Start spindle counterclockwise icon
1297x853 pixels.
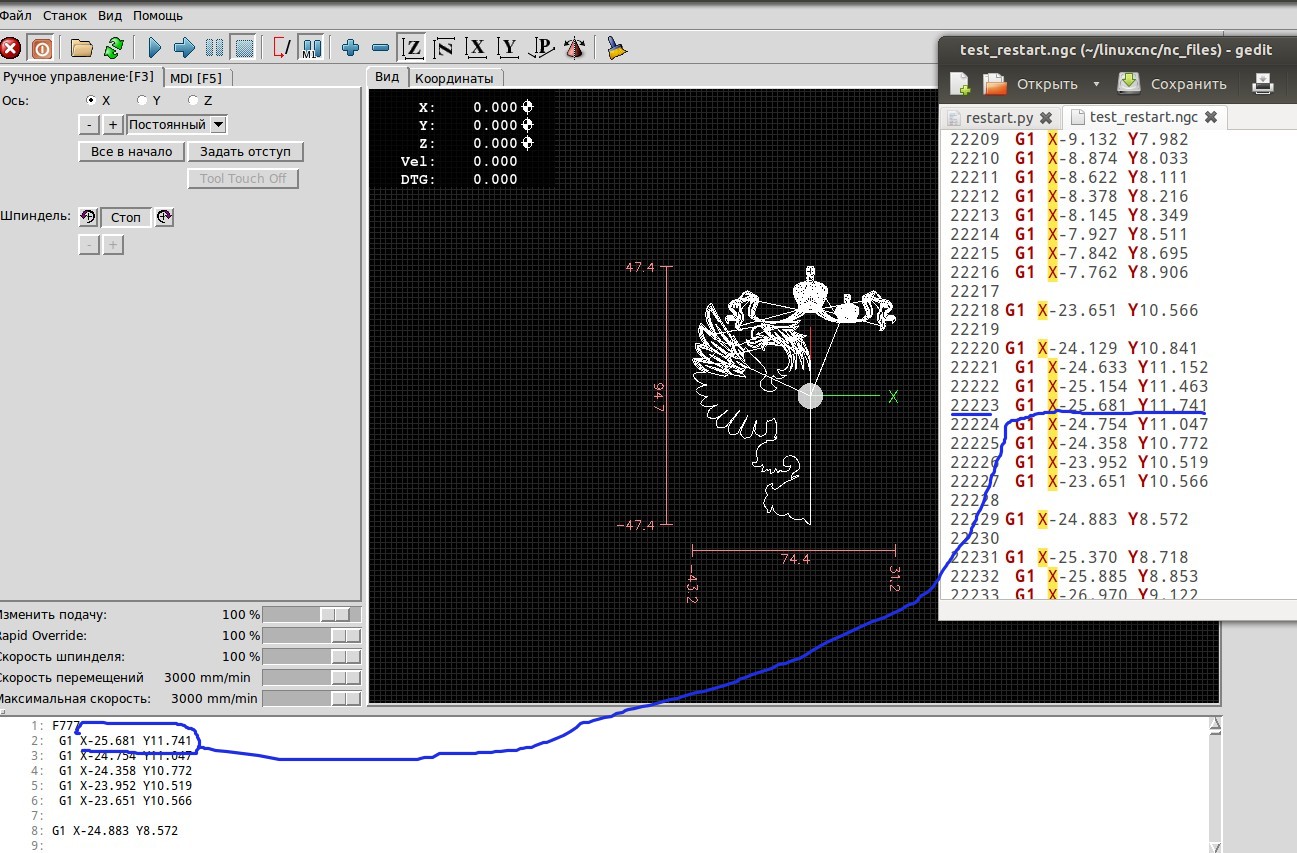[88, 217]
